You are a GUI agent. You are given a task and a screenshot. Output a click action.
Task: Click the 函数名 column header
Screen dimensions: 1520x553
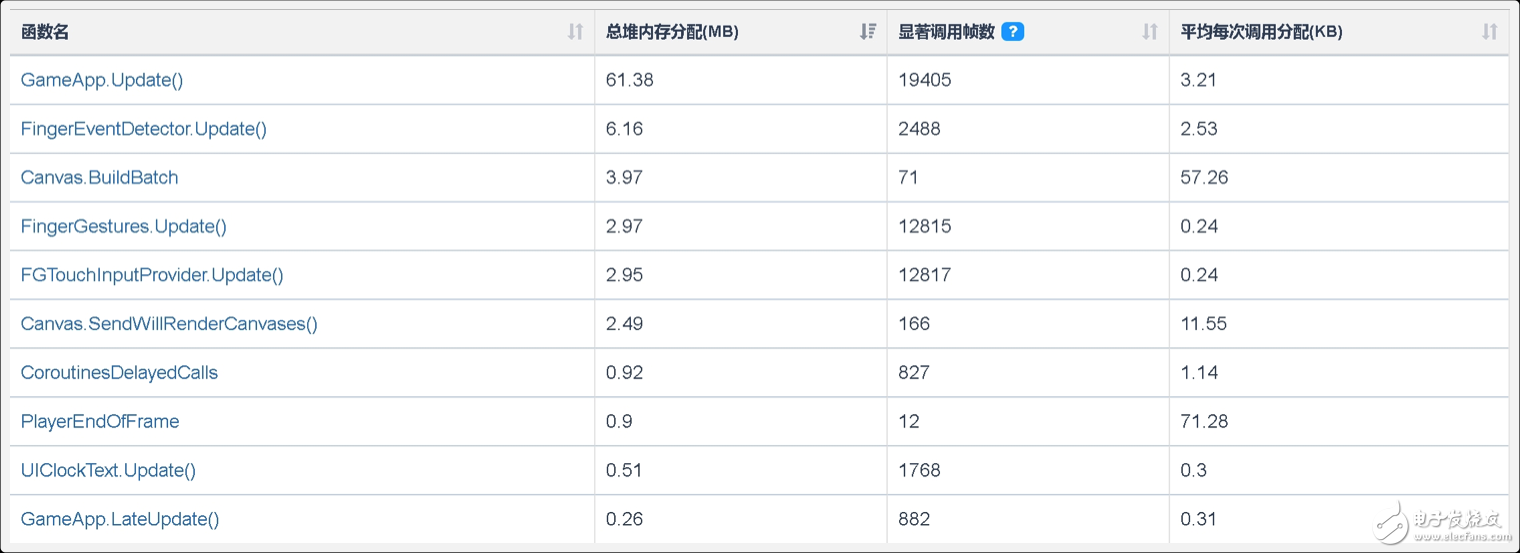(45, 32)
